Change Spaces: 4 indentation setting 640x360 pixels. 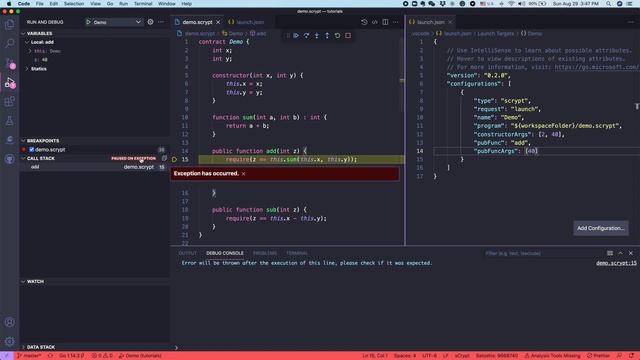(405, 356)
